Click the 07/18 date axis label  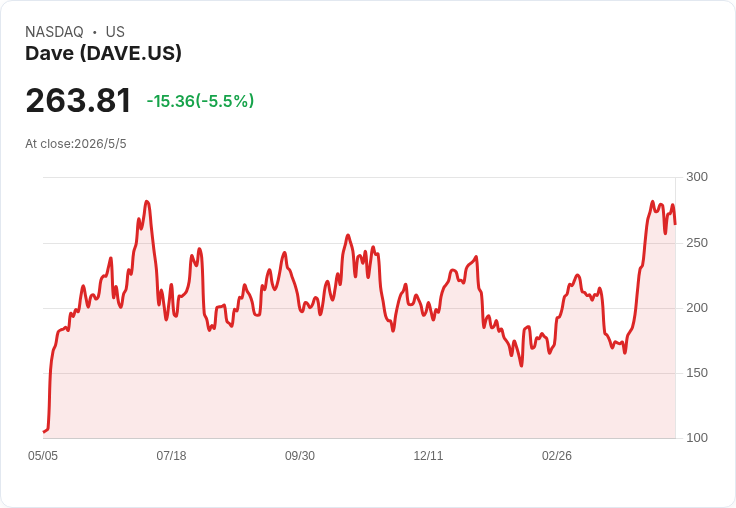(x=171, y=455)
